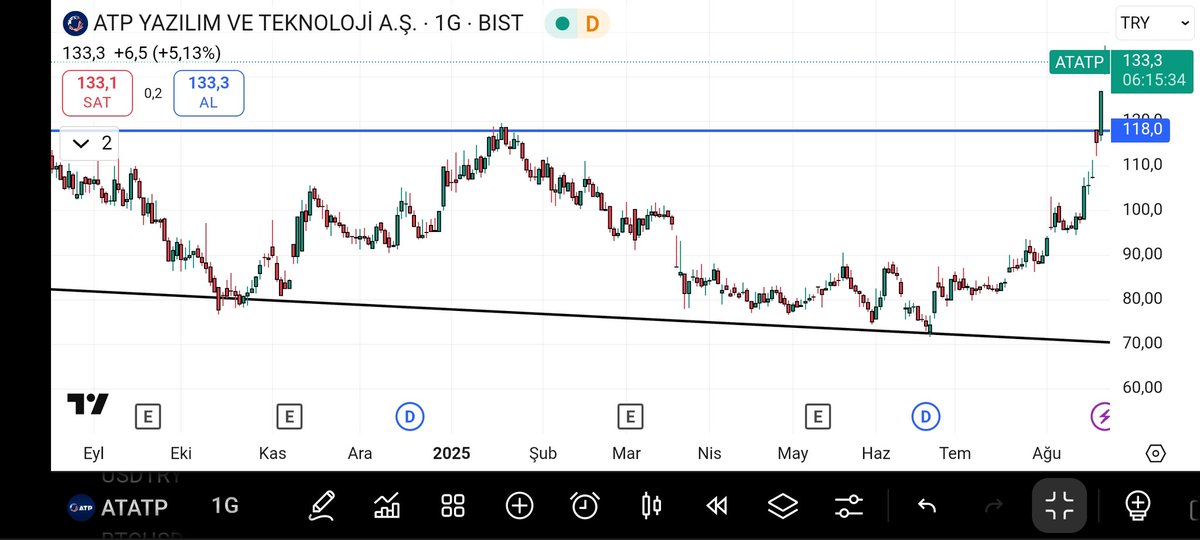Click the 0,2 spread value
This screenshot has height=540, width=1200.
(x=153, y=93)
